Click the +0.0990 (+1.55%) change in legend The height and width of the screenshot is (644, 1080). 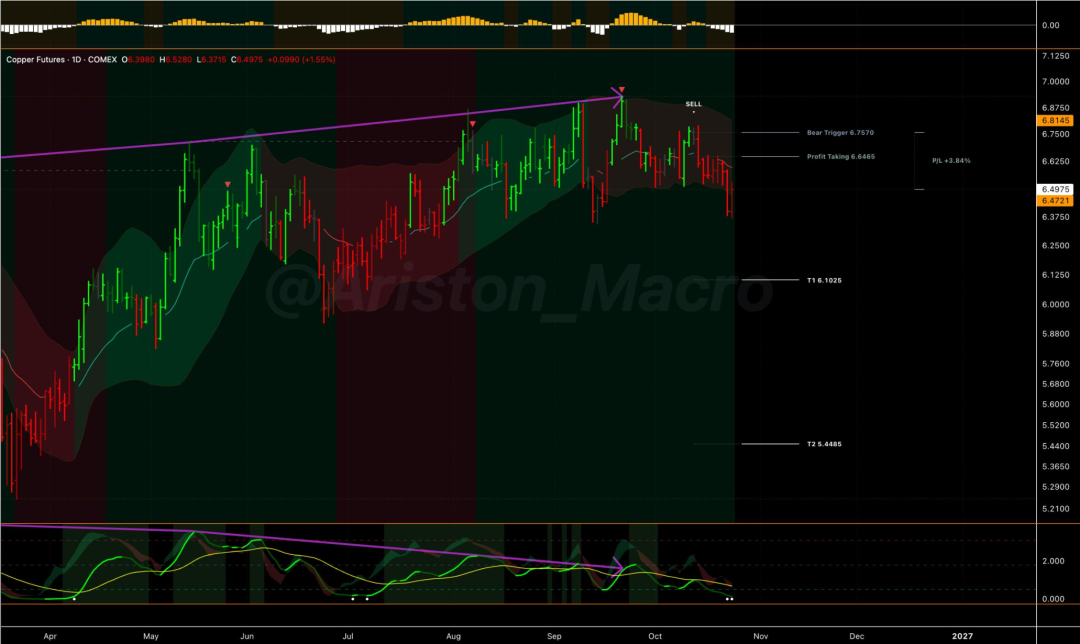pyautogui.click(x=302, y=60)
